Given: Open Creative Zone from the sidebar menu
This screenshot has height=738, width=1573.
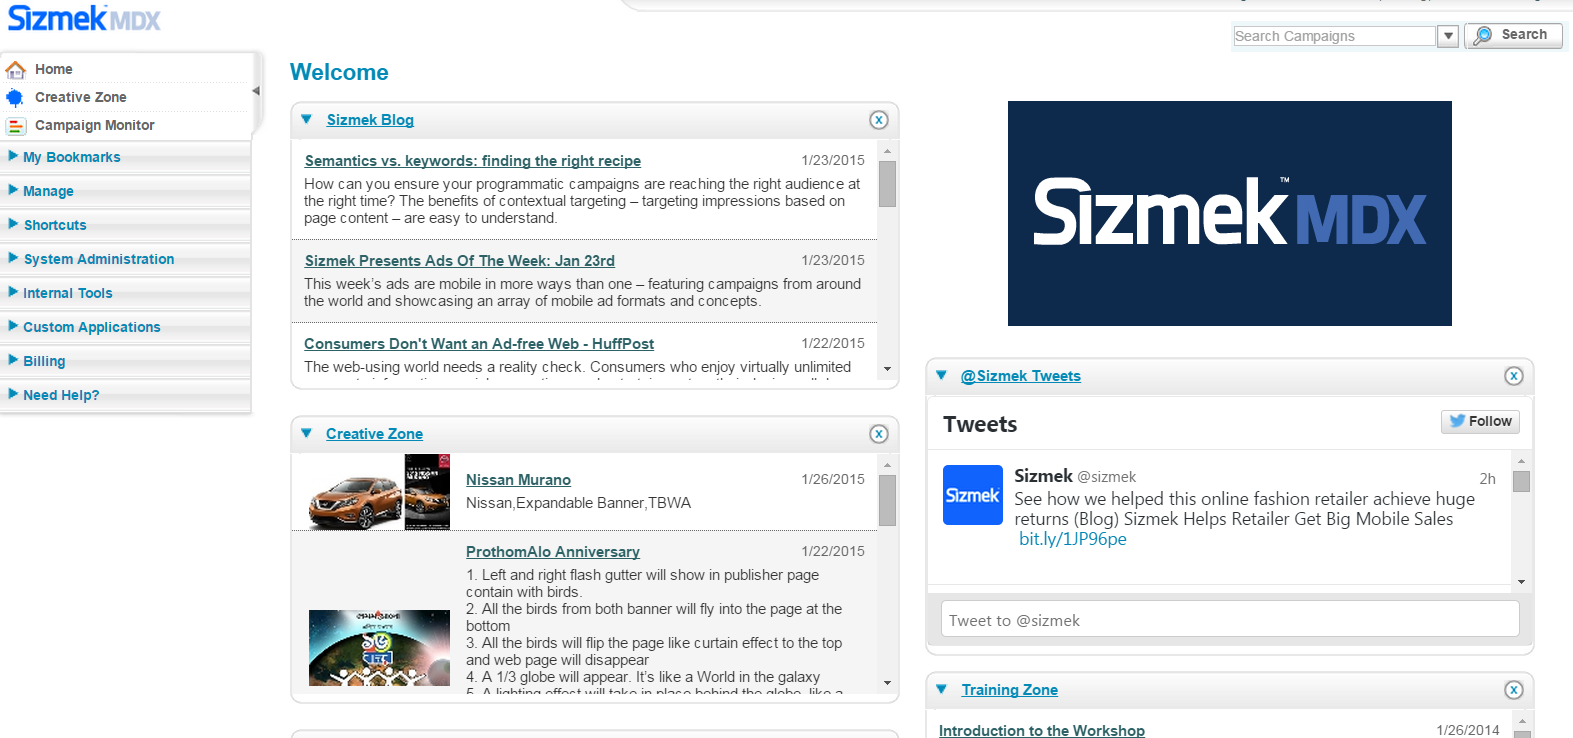Looking at the screenshot, I should click(81, 97).
